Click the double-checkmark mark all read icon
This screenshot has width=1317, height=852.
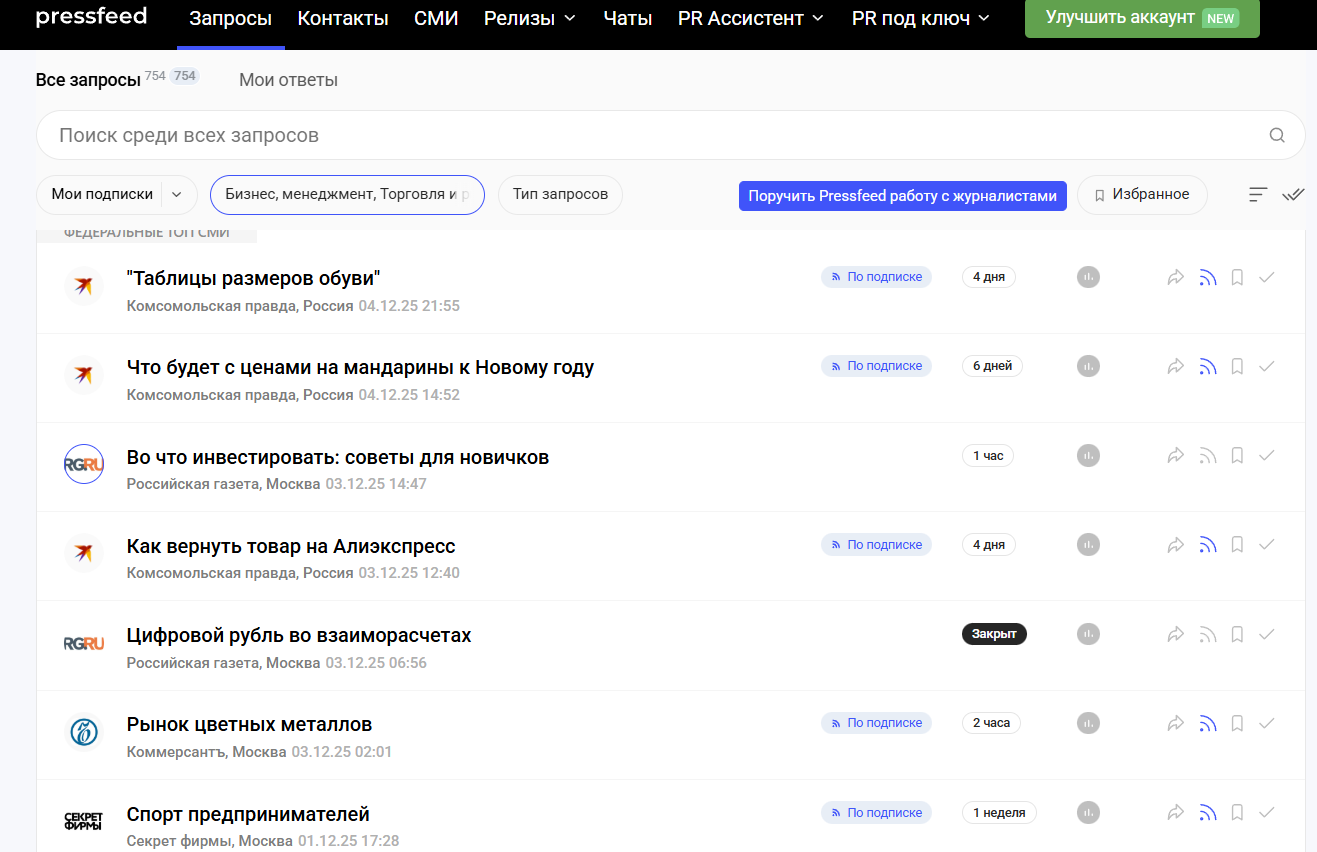[1293, 195]
